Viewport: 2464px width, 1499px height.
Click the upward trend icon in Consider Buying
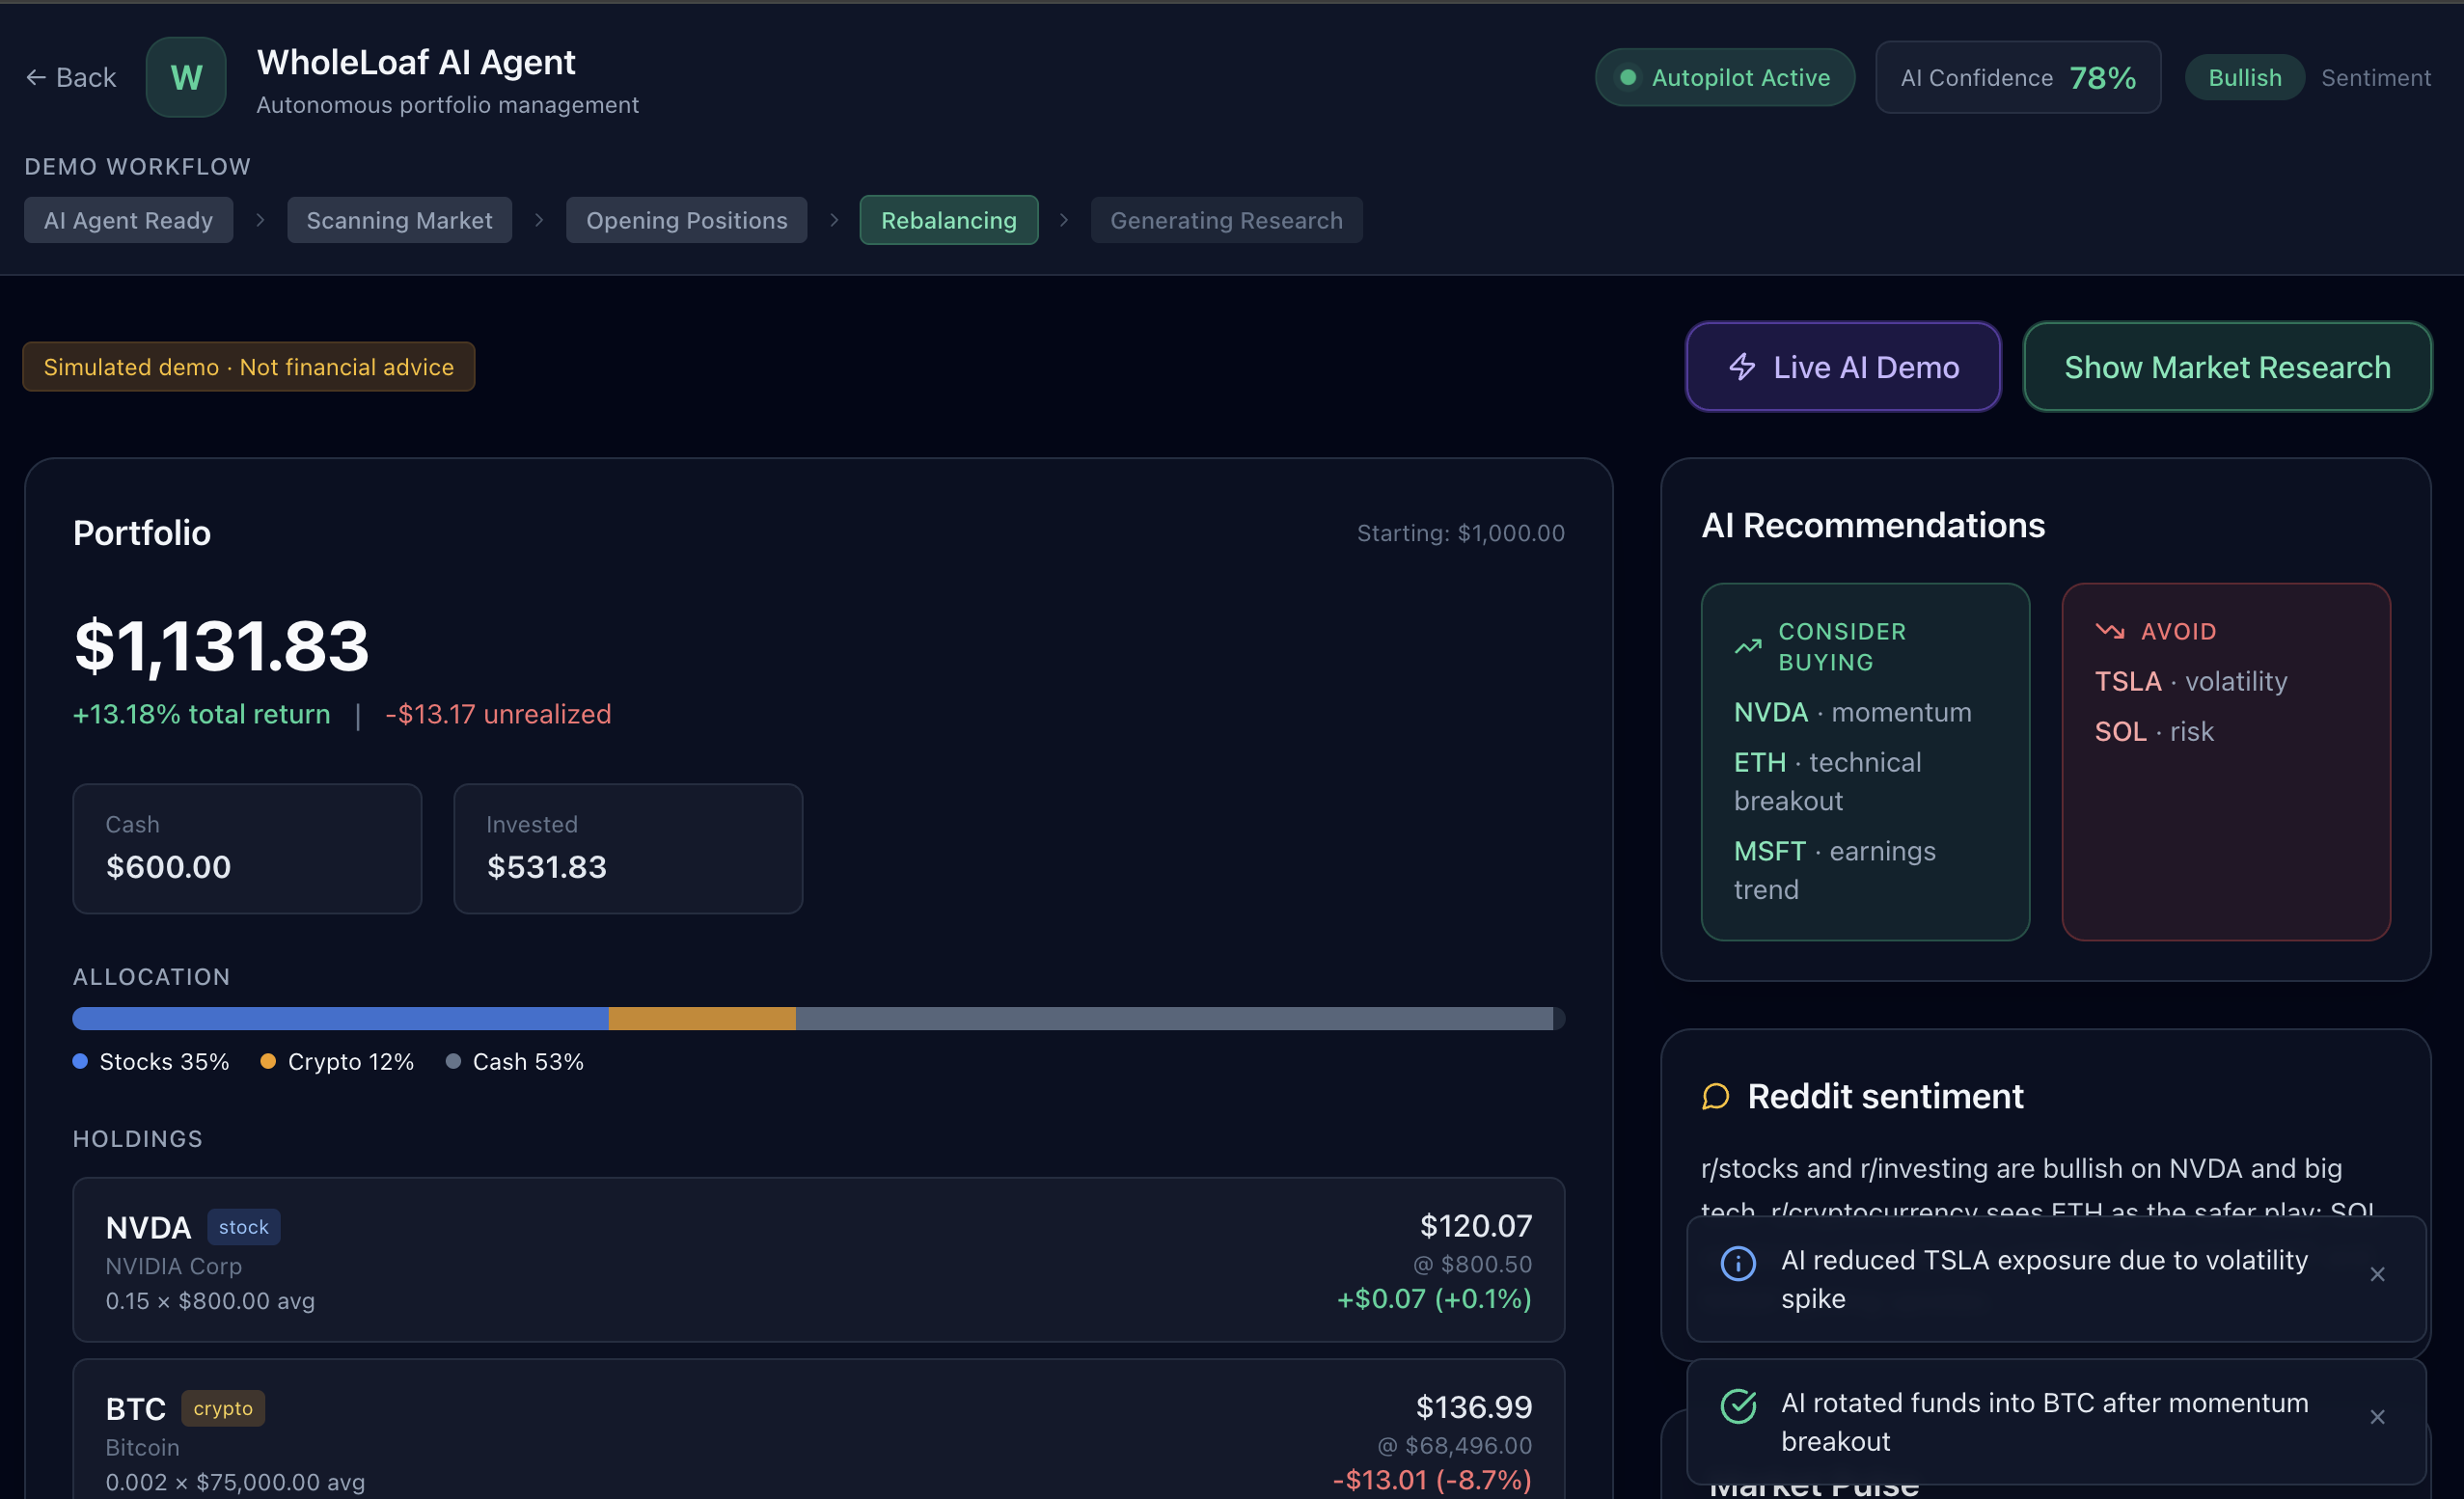[1748, 647]
